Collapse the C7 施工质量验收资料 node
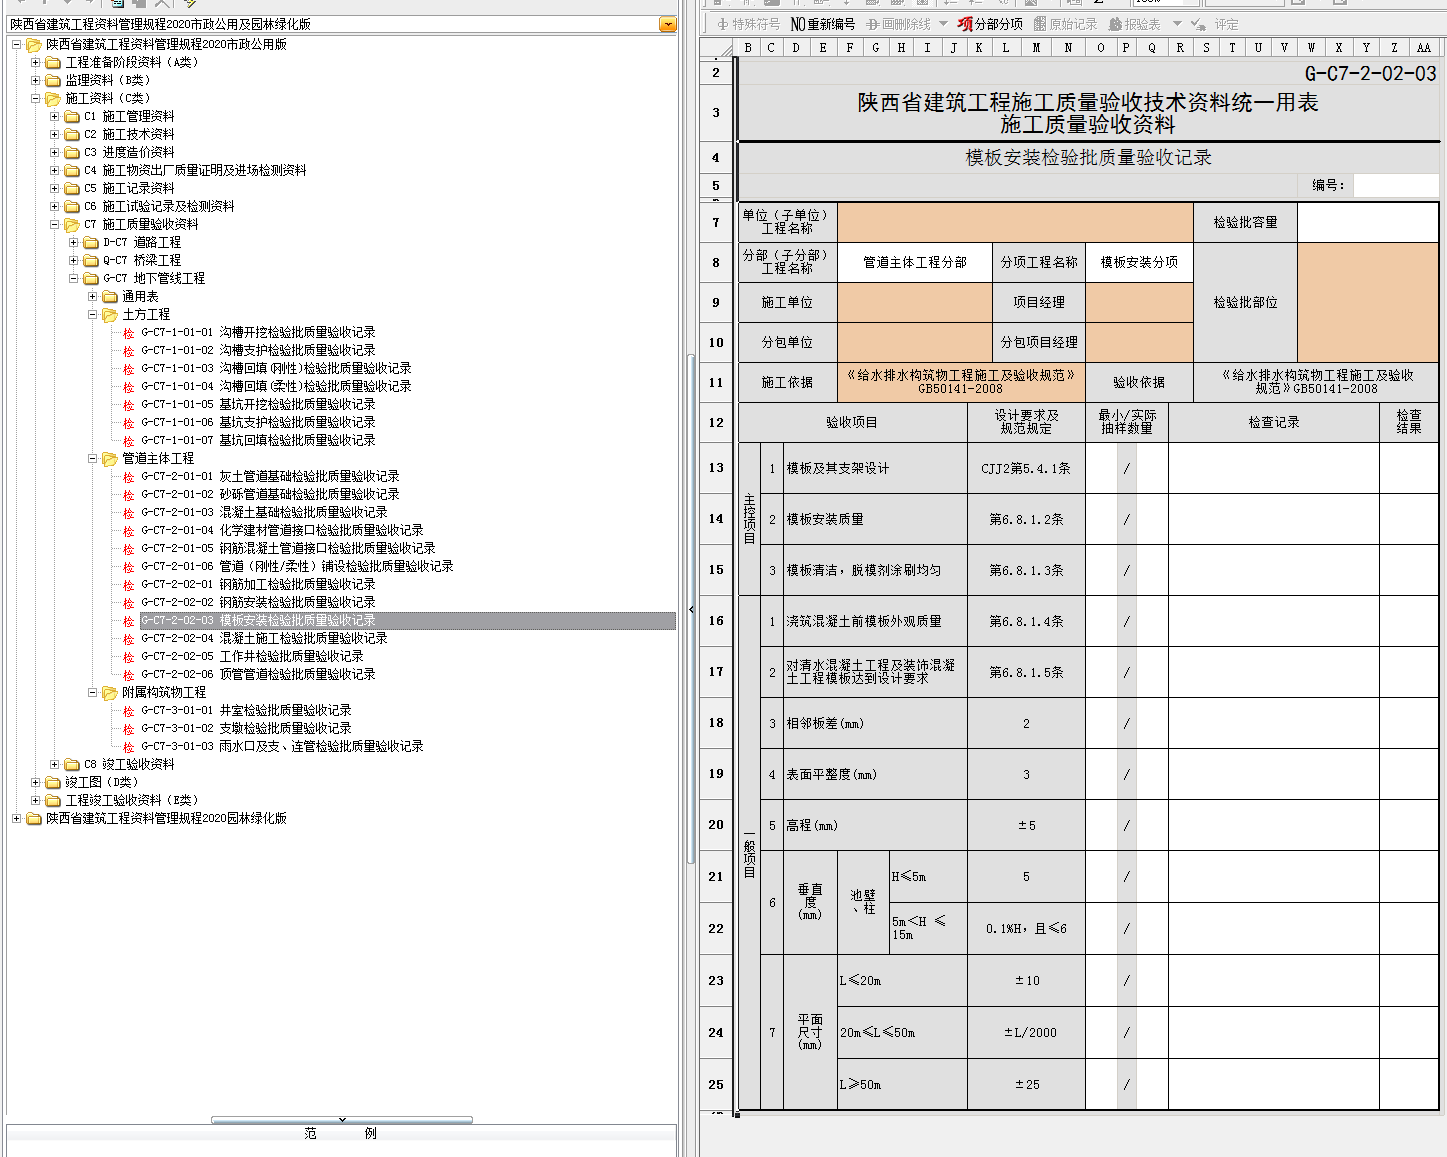Image resolution: width=1447 pixels, height=1157 pixels. 55,224
